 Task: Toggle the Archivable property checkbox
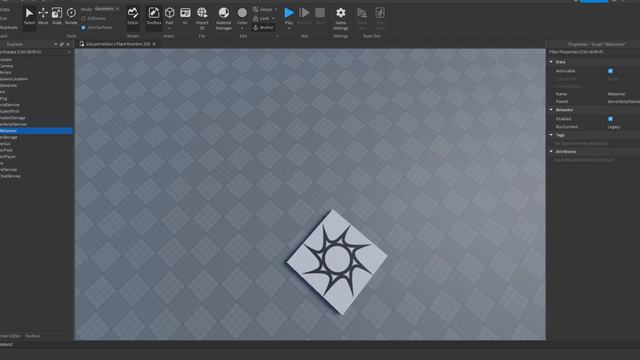pos(610,71)
